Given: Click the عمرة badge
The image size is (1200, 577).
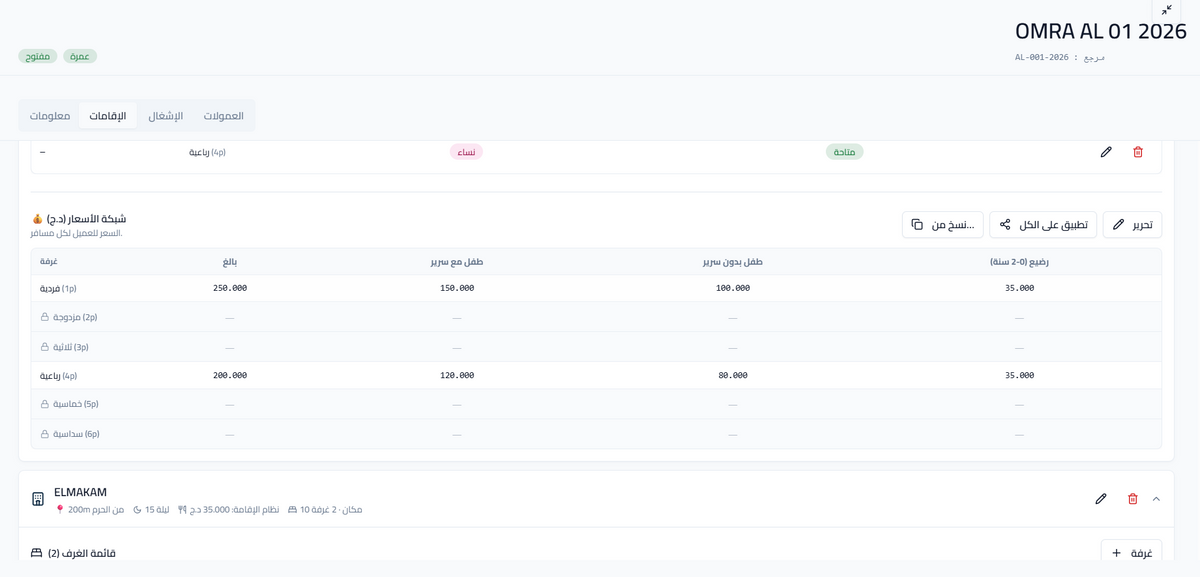Looking at the screenshot, I should coord(80,56).
